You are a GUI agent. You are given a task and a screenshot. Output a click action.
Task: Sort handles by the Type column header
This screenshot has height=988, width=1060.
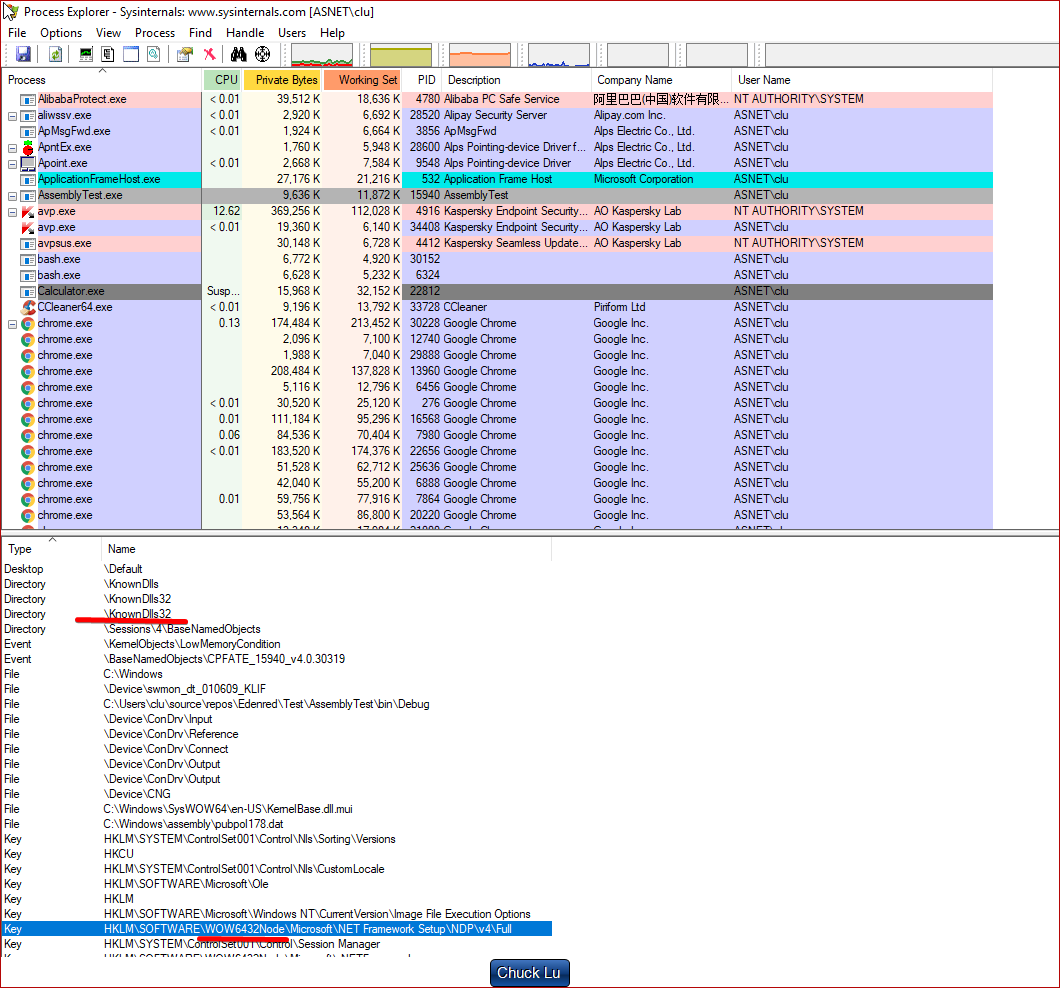pyautogui.click(x=51, y=549)
